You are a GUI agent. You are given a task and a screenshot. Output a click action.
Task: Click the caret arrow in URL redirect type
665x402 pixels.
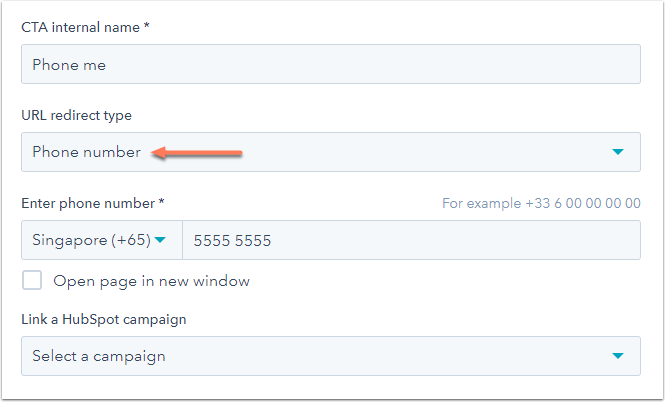click(x=618, y=152)
